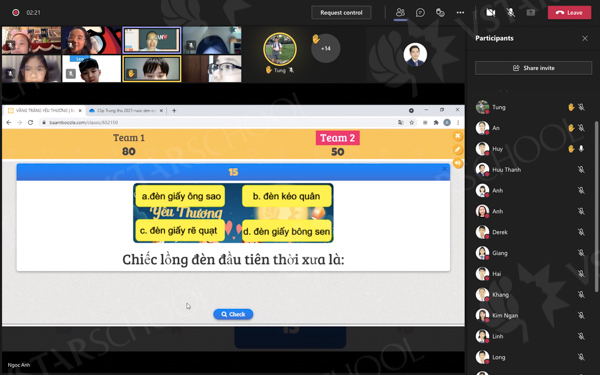Click Share invite in Participants panel

tap(533, 68)
